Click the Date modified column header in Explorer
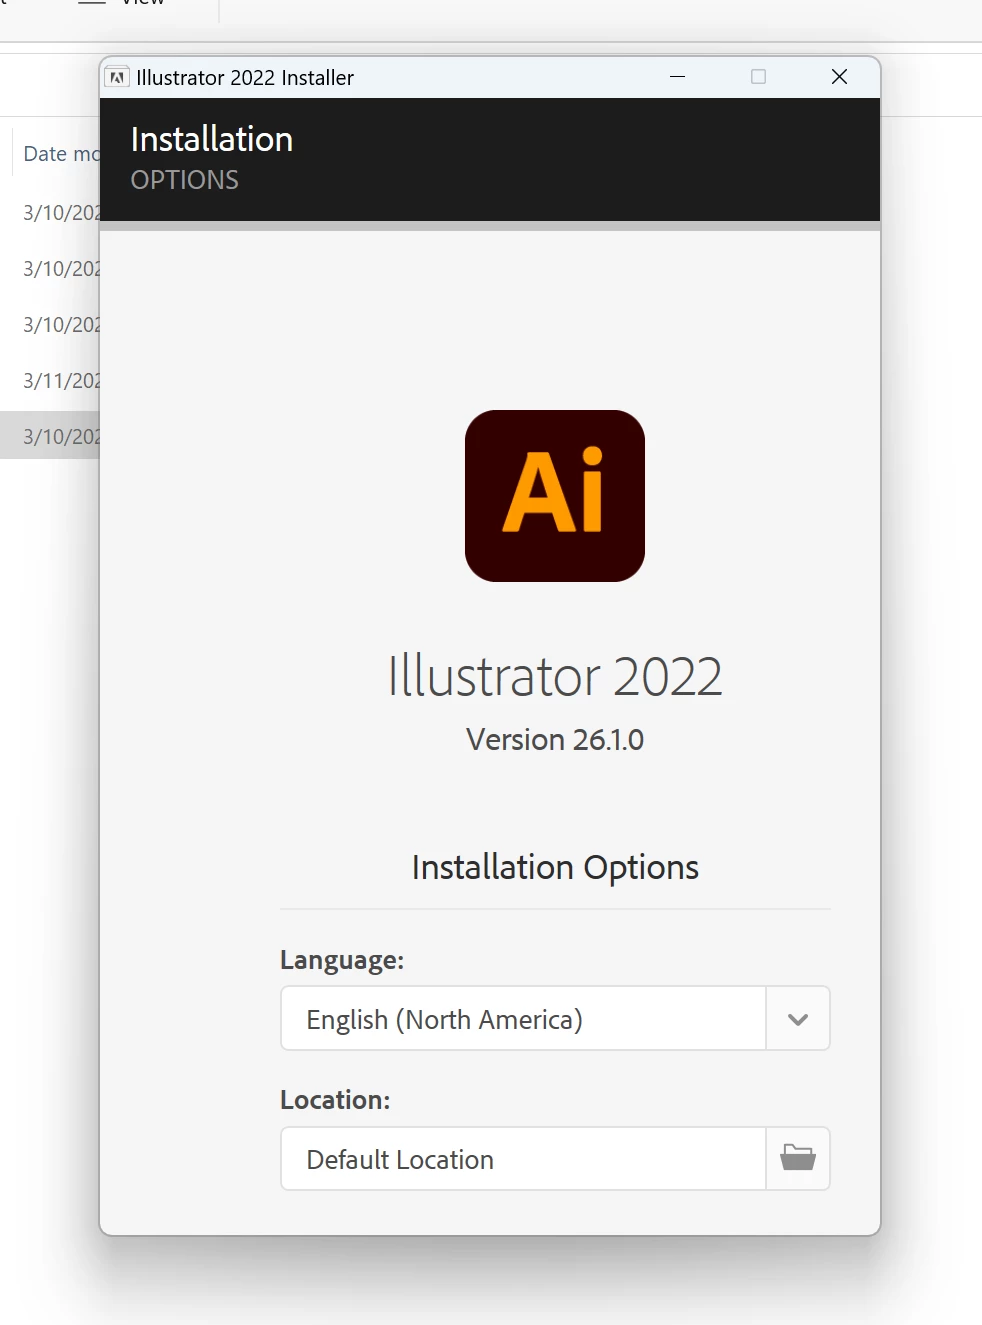Screen dimensions: 982x1325 tap(61, 154)
